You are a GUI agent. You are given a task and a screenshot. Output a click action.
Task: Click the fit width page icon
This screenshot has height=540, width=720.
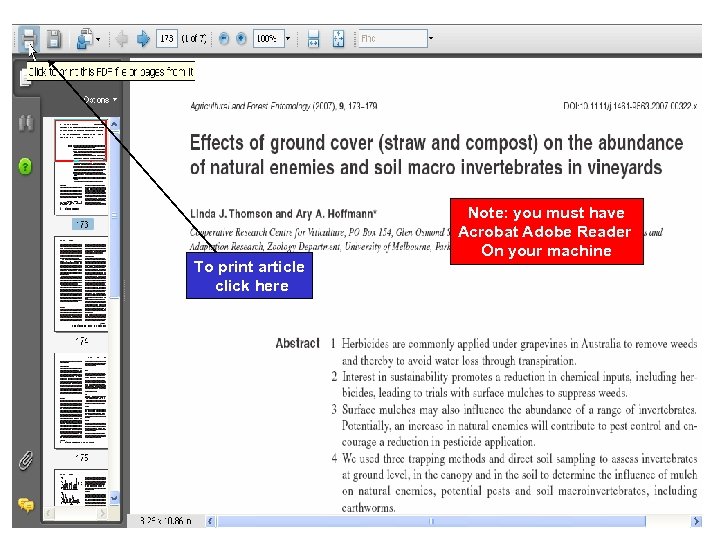click(313, 39)
